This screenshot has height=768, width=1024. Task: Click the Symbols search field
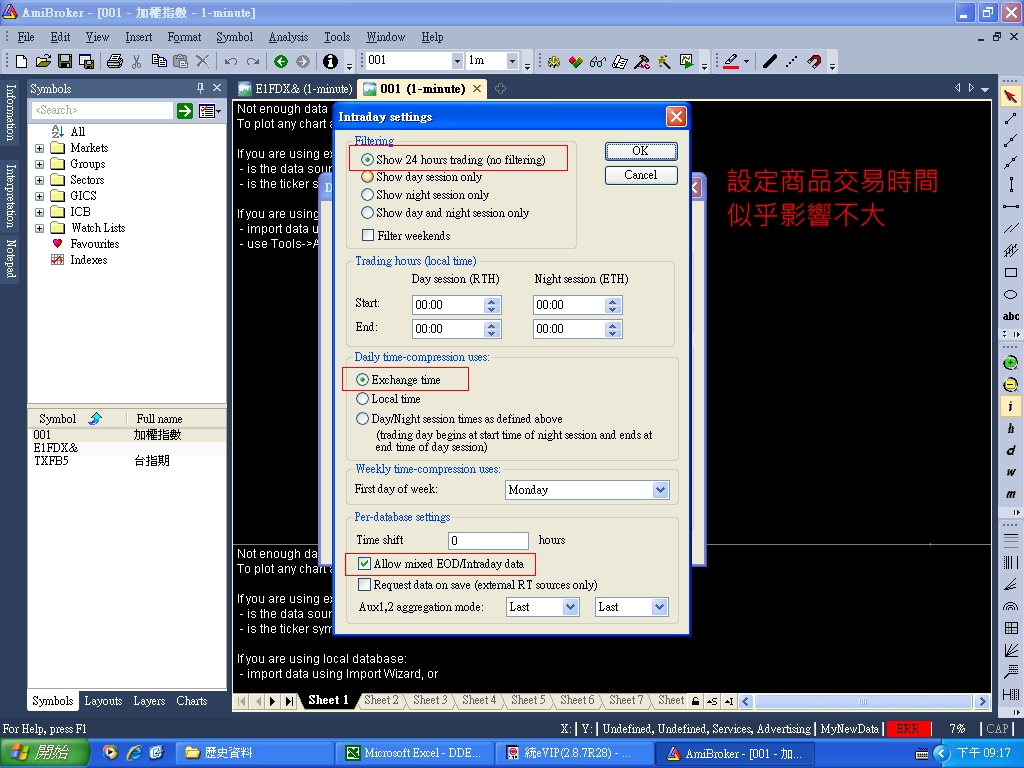point(103,110)
